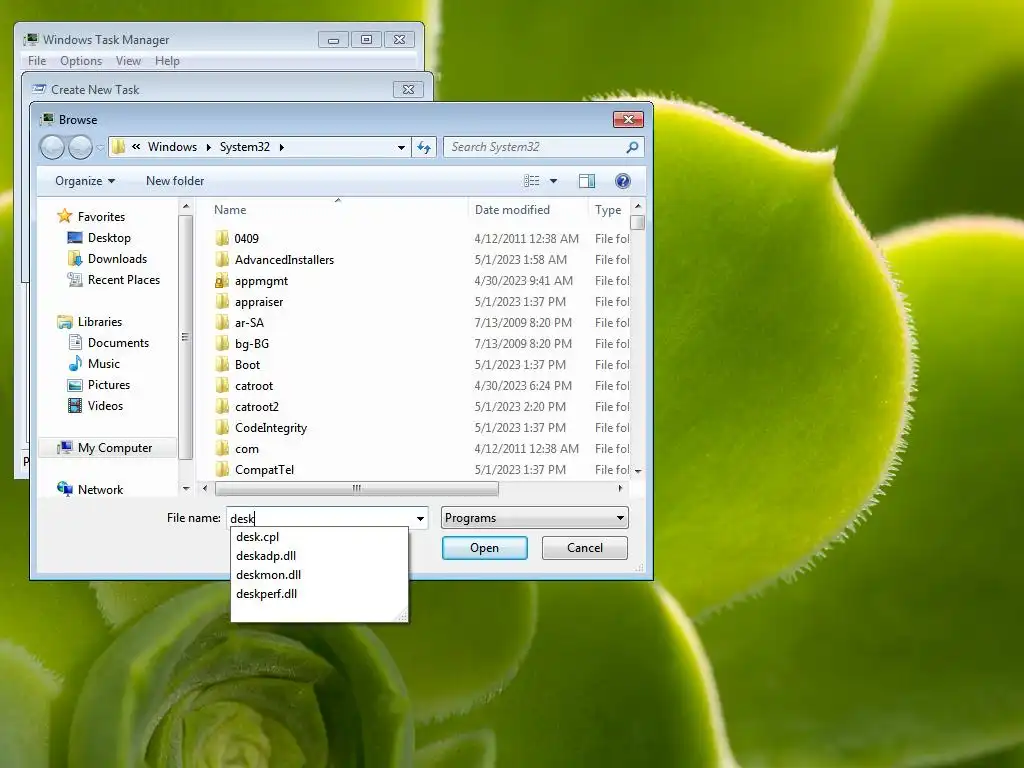Click the Pictures library icon

pyautogui.click(x=75, y=385)
